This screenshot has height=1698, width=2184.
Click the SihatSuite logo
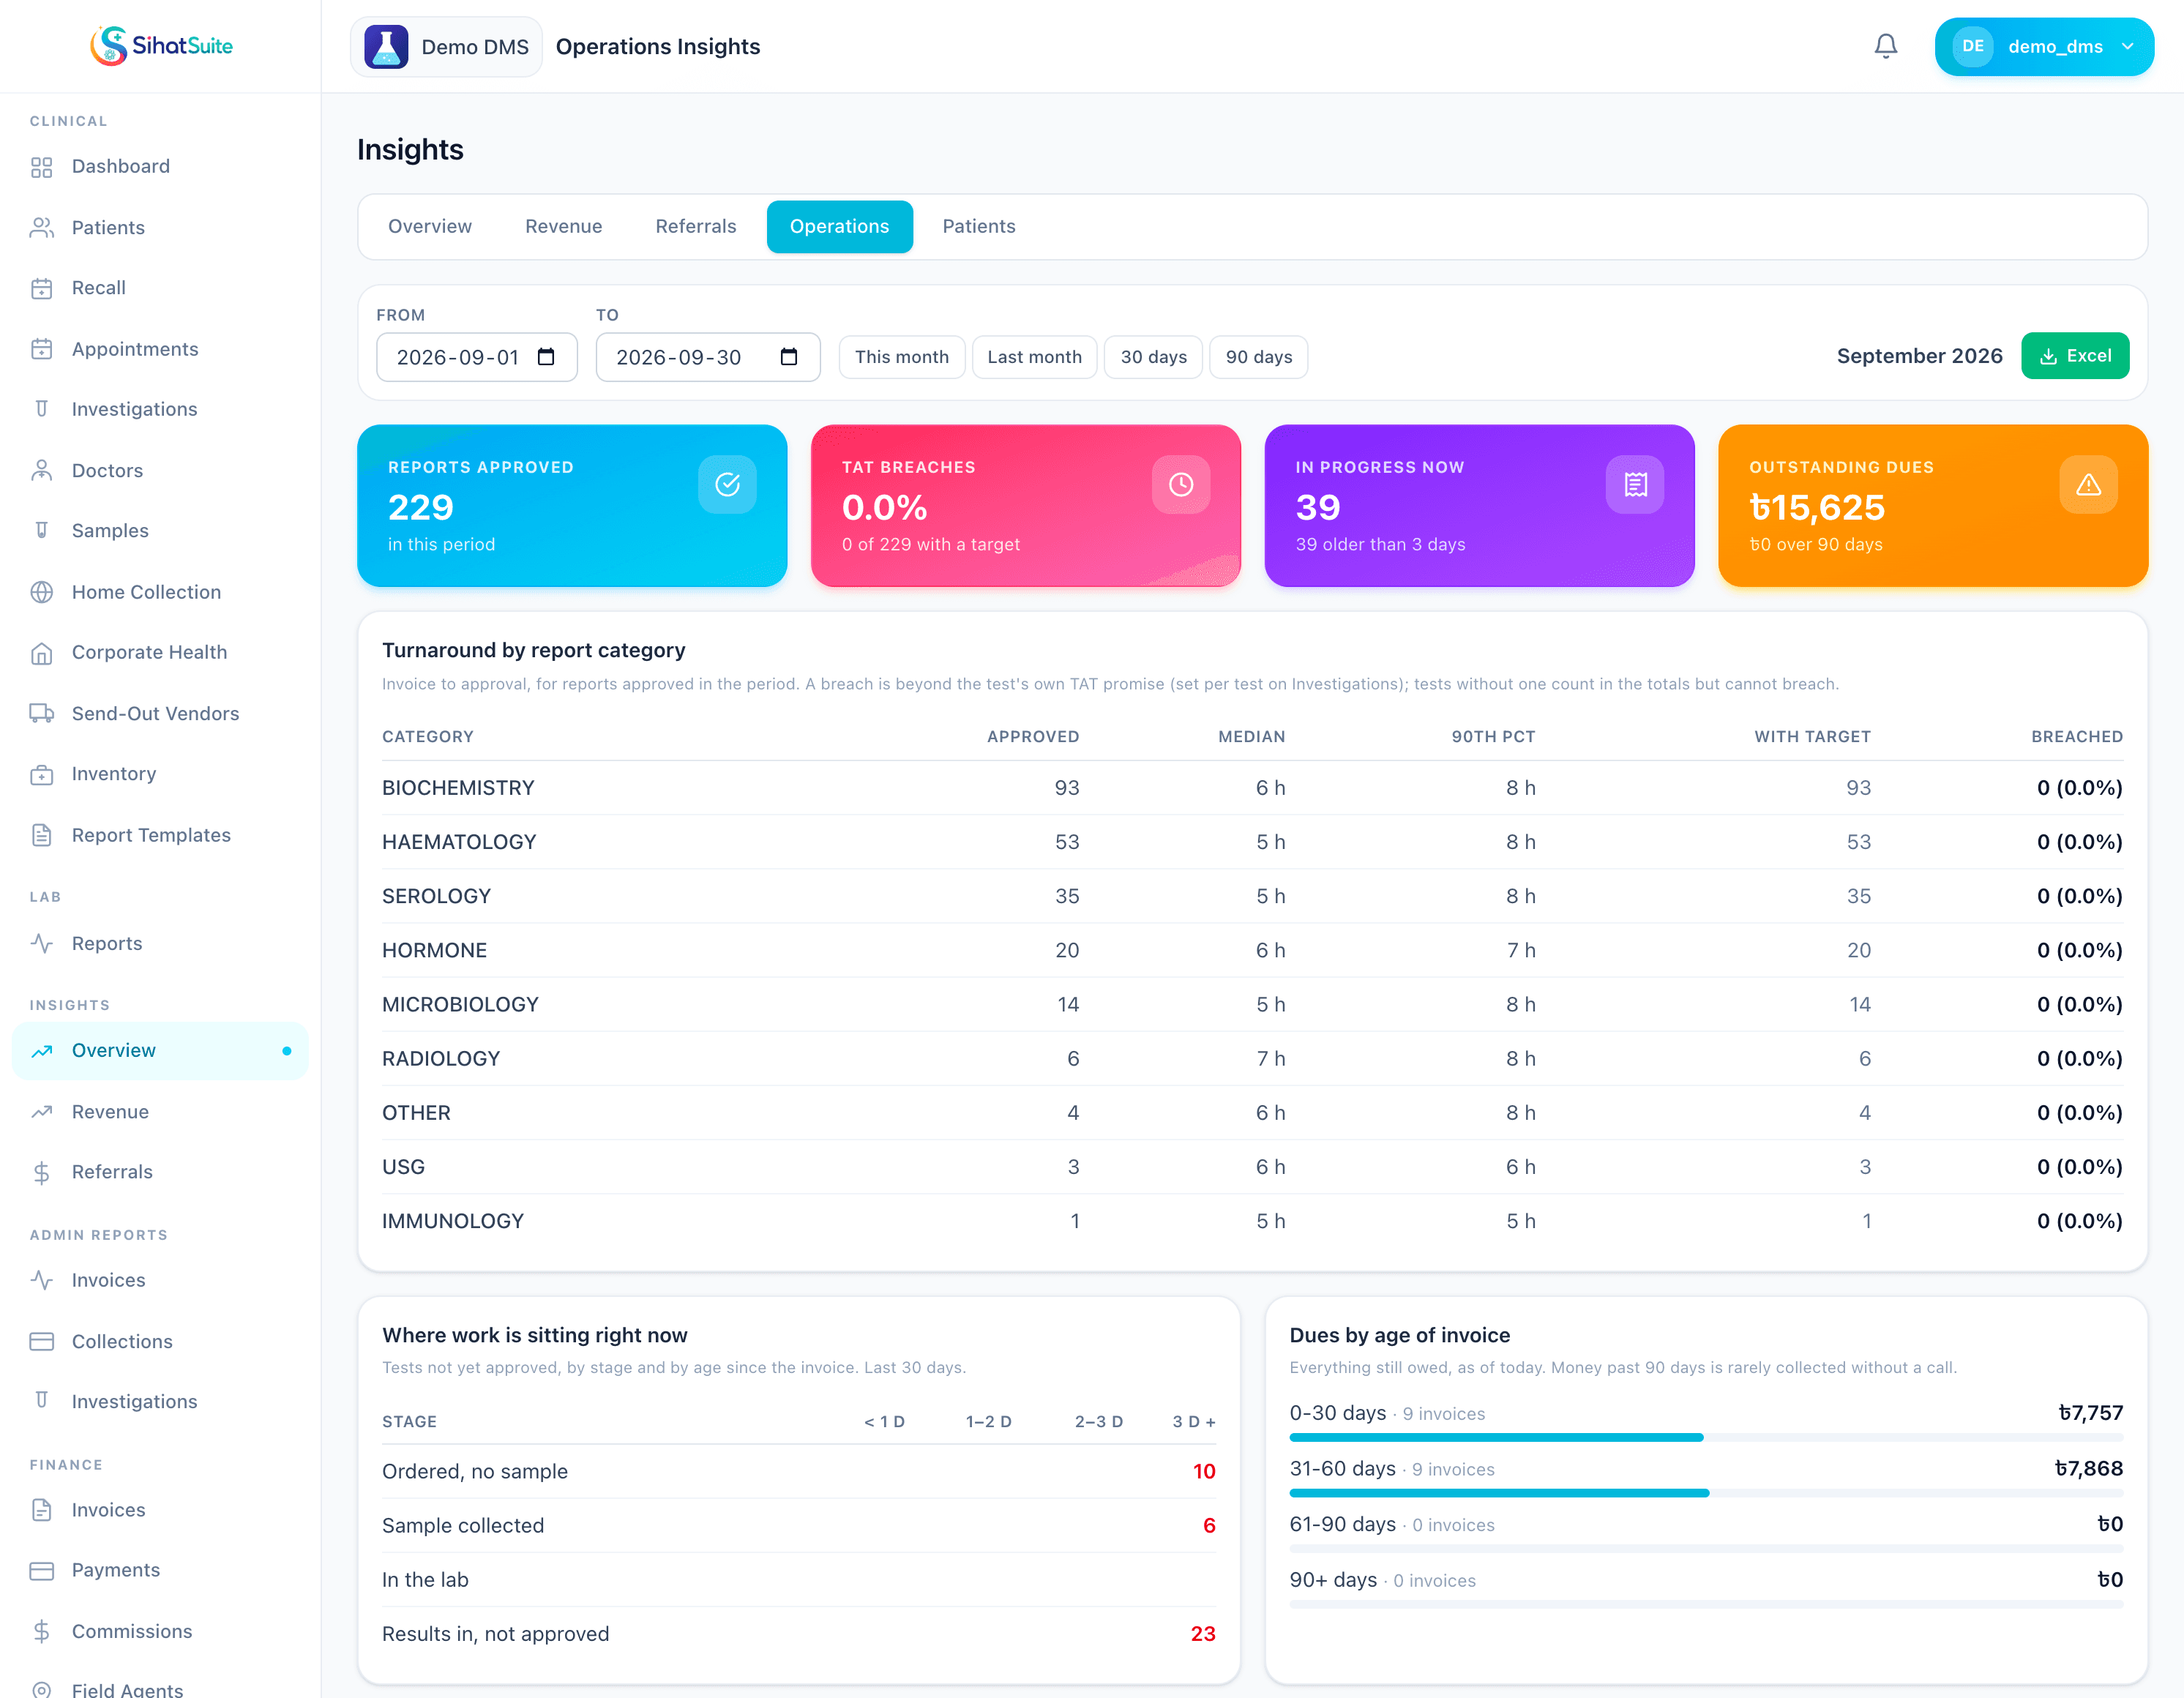point(161,46)
